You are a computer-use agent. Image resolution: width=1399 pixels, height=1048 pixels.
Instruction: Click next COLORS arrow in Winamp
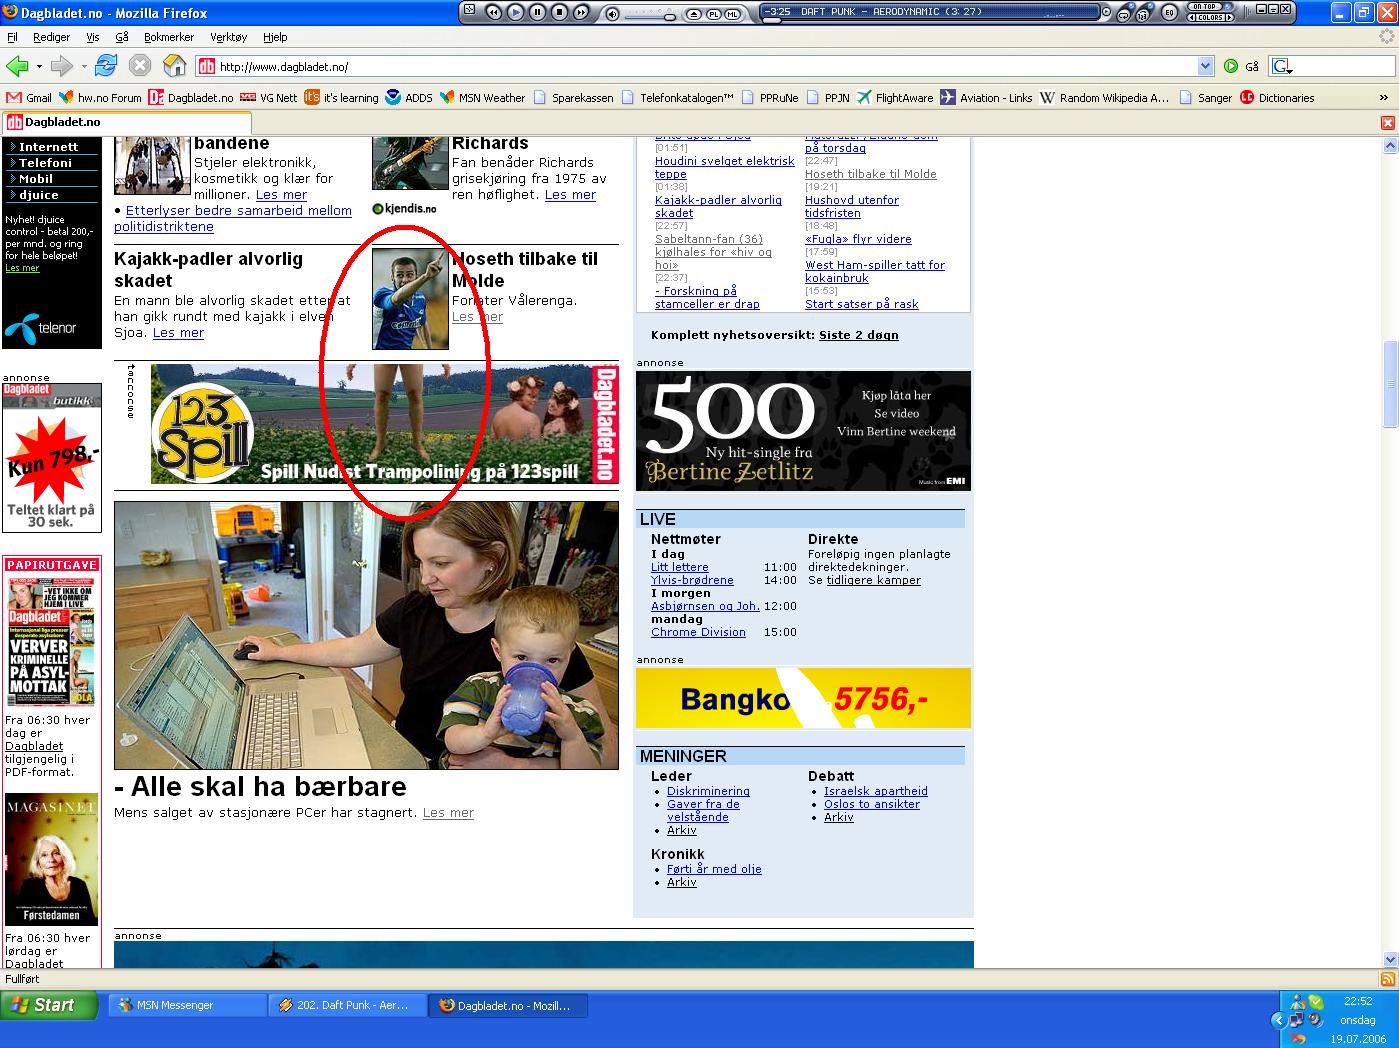coord(1229,17)
